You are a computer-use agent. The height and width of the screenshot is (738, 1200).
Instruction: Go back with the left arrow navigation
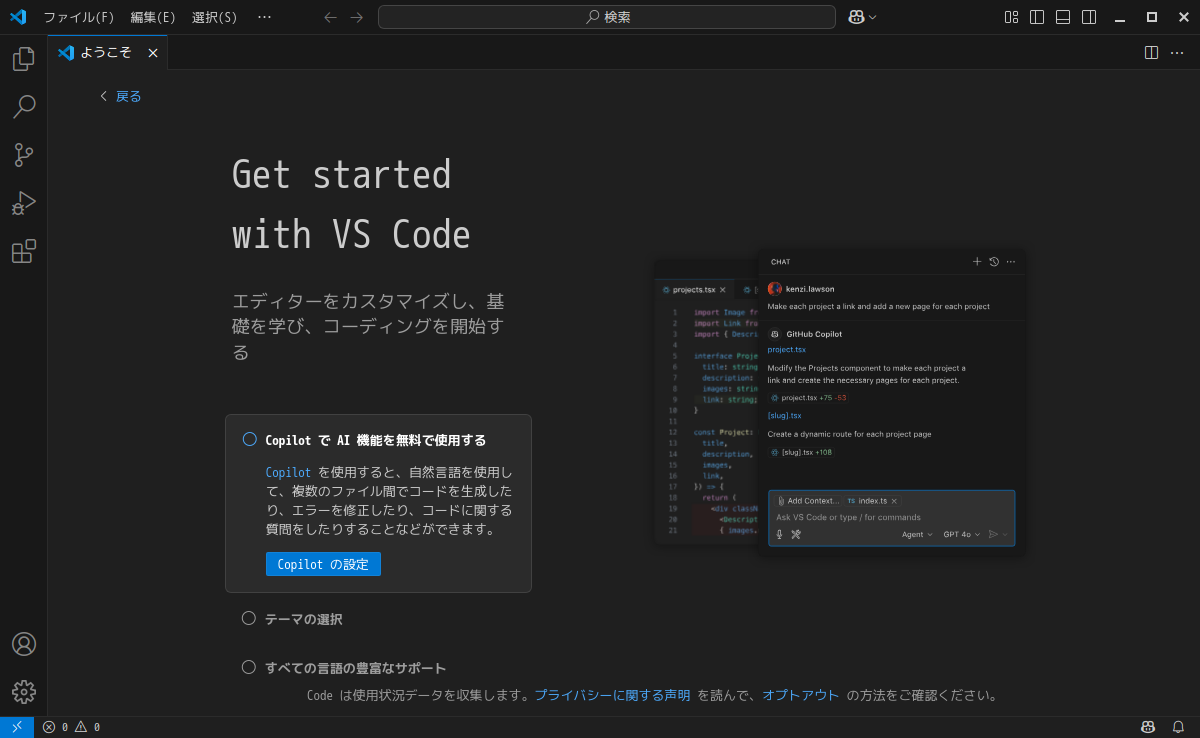pos(331,17)
